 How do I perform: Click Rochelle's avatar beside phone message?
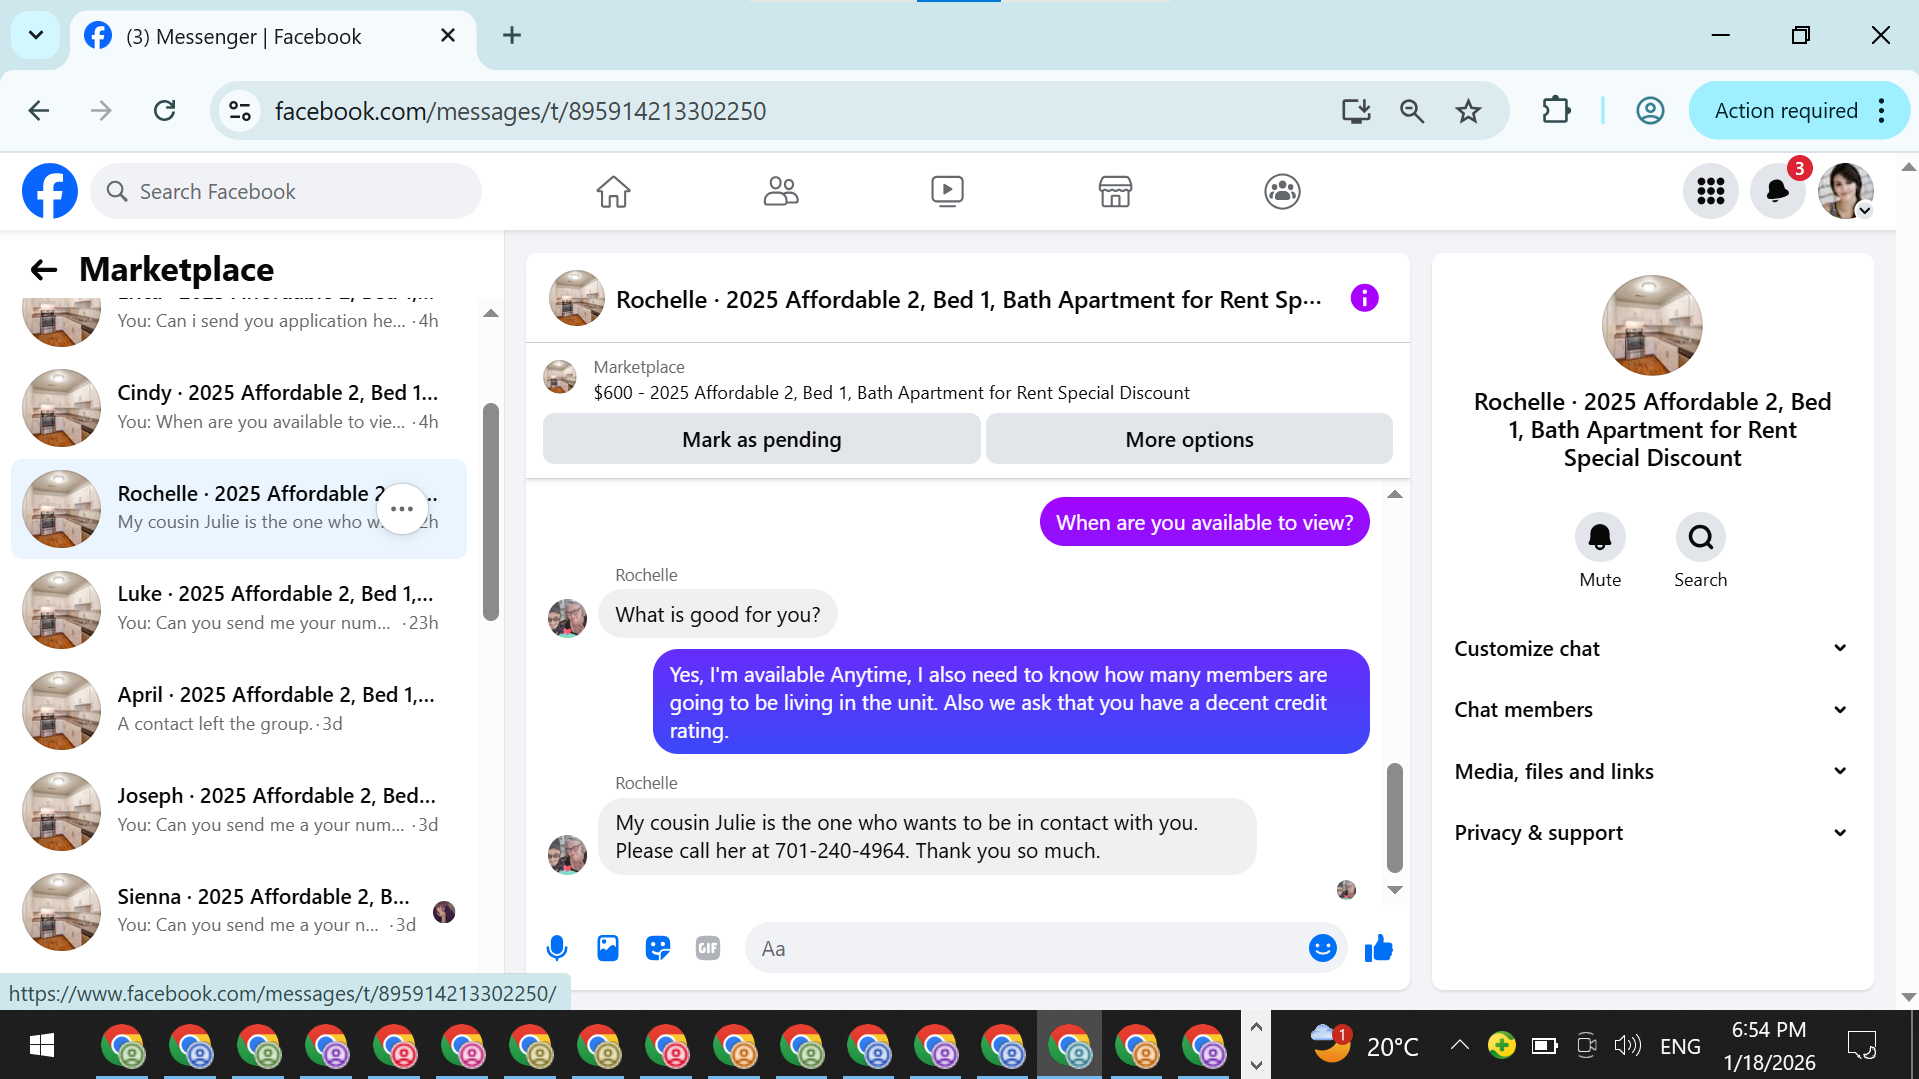click(x=567, y=854)
